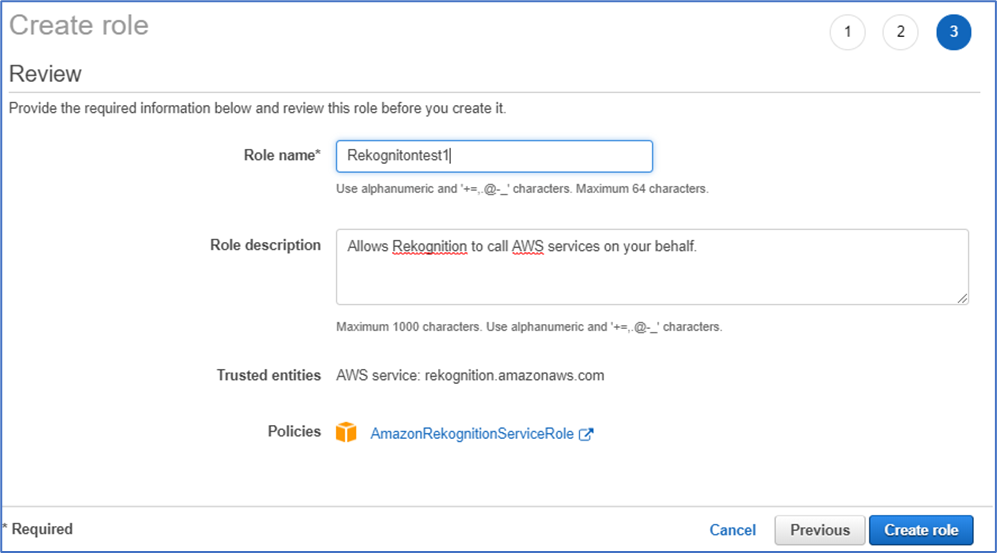Click the misspelled word Rekognition in description
Image resolution: width=997 pixels, height=553 pixels.
(429, 247)
